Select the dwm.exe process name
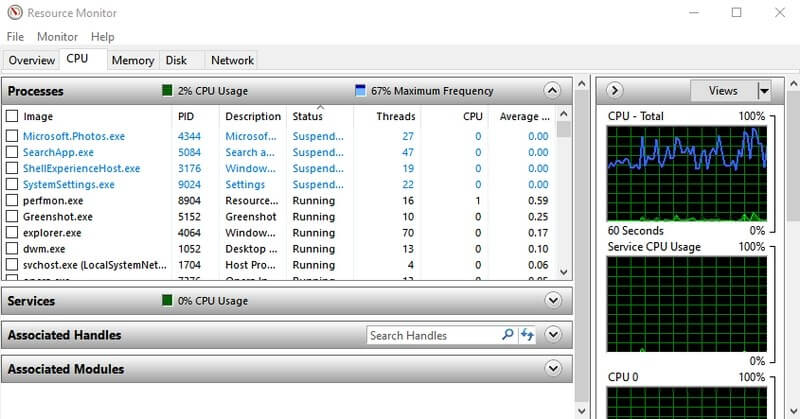 [x=44, y=249]
